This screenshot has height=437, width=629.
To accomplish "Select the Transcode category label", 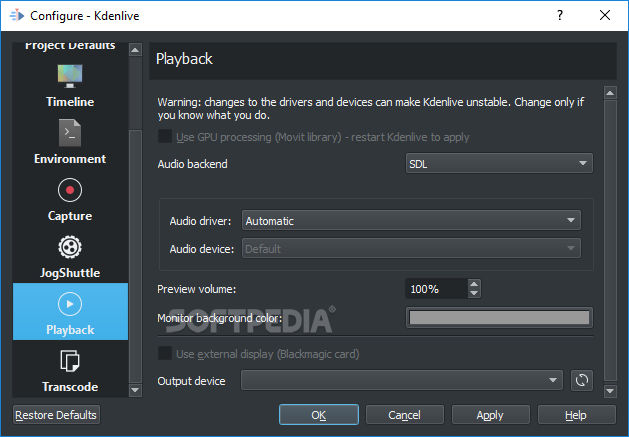I will pyautogui.click(x=70, y=387).
